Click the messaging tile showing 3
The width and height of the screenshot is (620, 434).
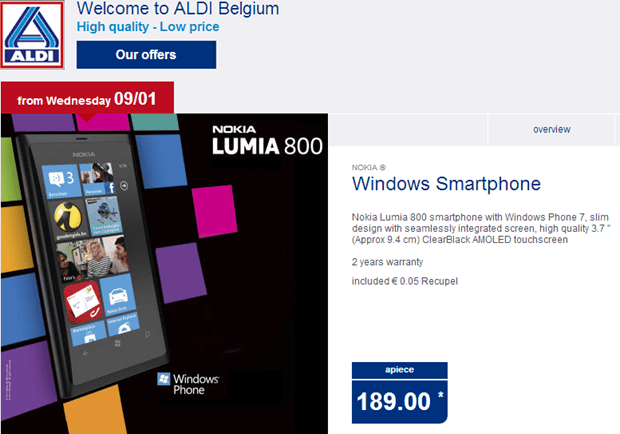(62, 181)
